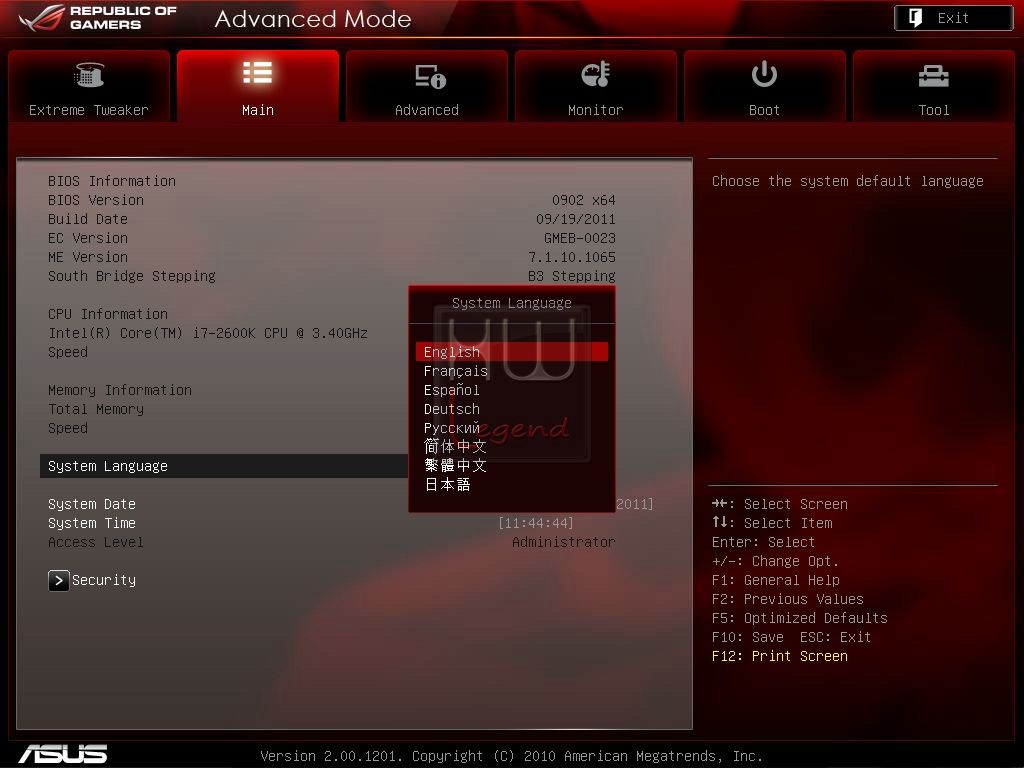Switch to the Monitor tab label
The height and width of the screenshot is (768, 1024).
[596, 110]
